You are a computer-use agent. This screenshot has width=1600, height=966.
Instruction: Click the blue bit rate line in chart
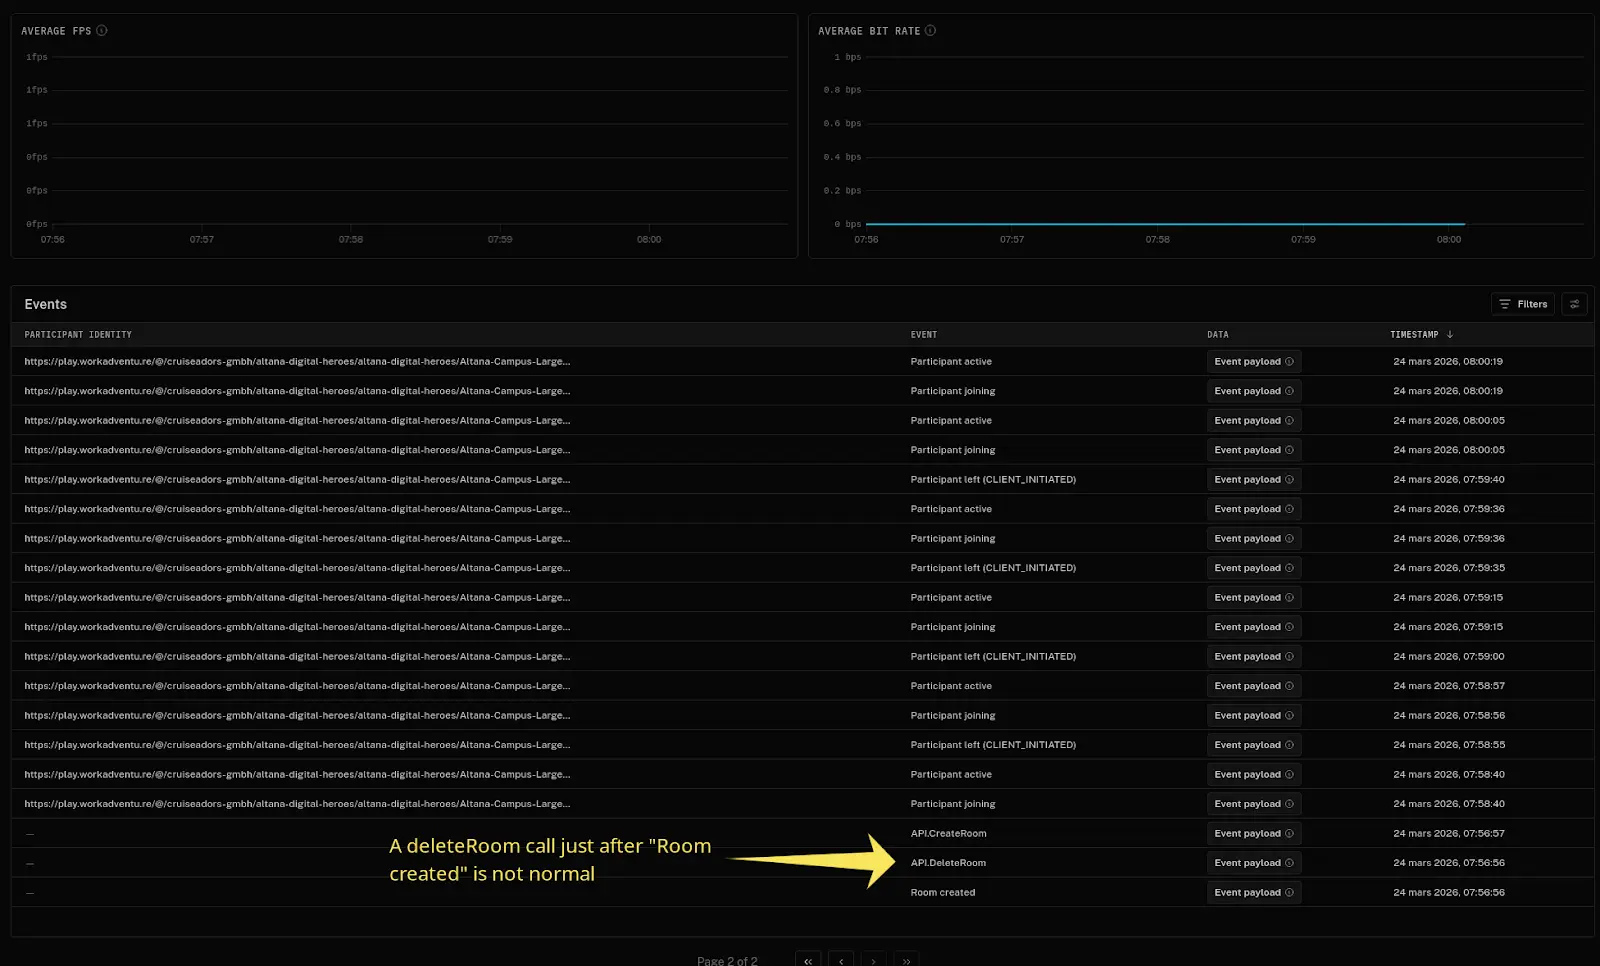(x=1165, y=224)
